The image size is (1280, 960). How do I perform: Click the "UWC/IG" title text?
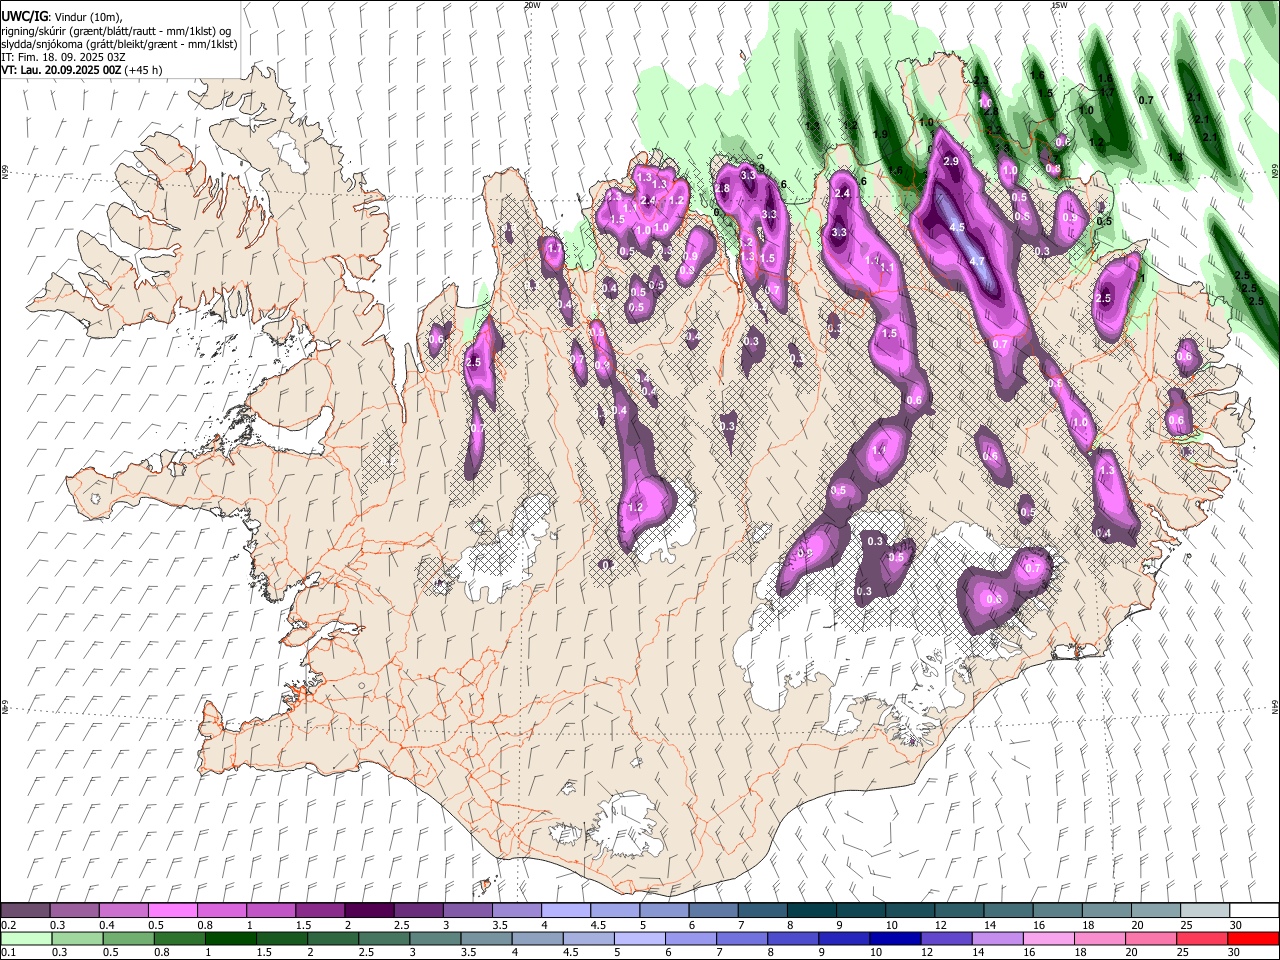(24, 16)
